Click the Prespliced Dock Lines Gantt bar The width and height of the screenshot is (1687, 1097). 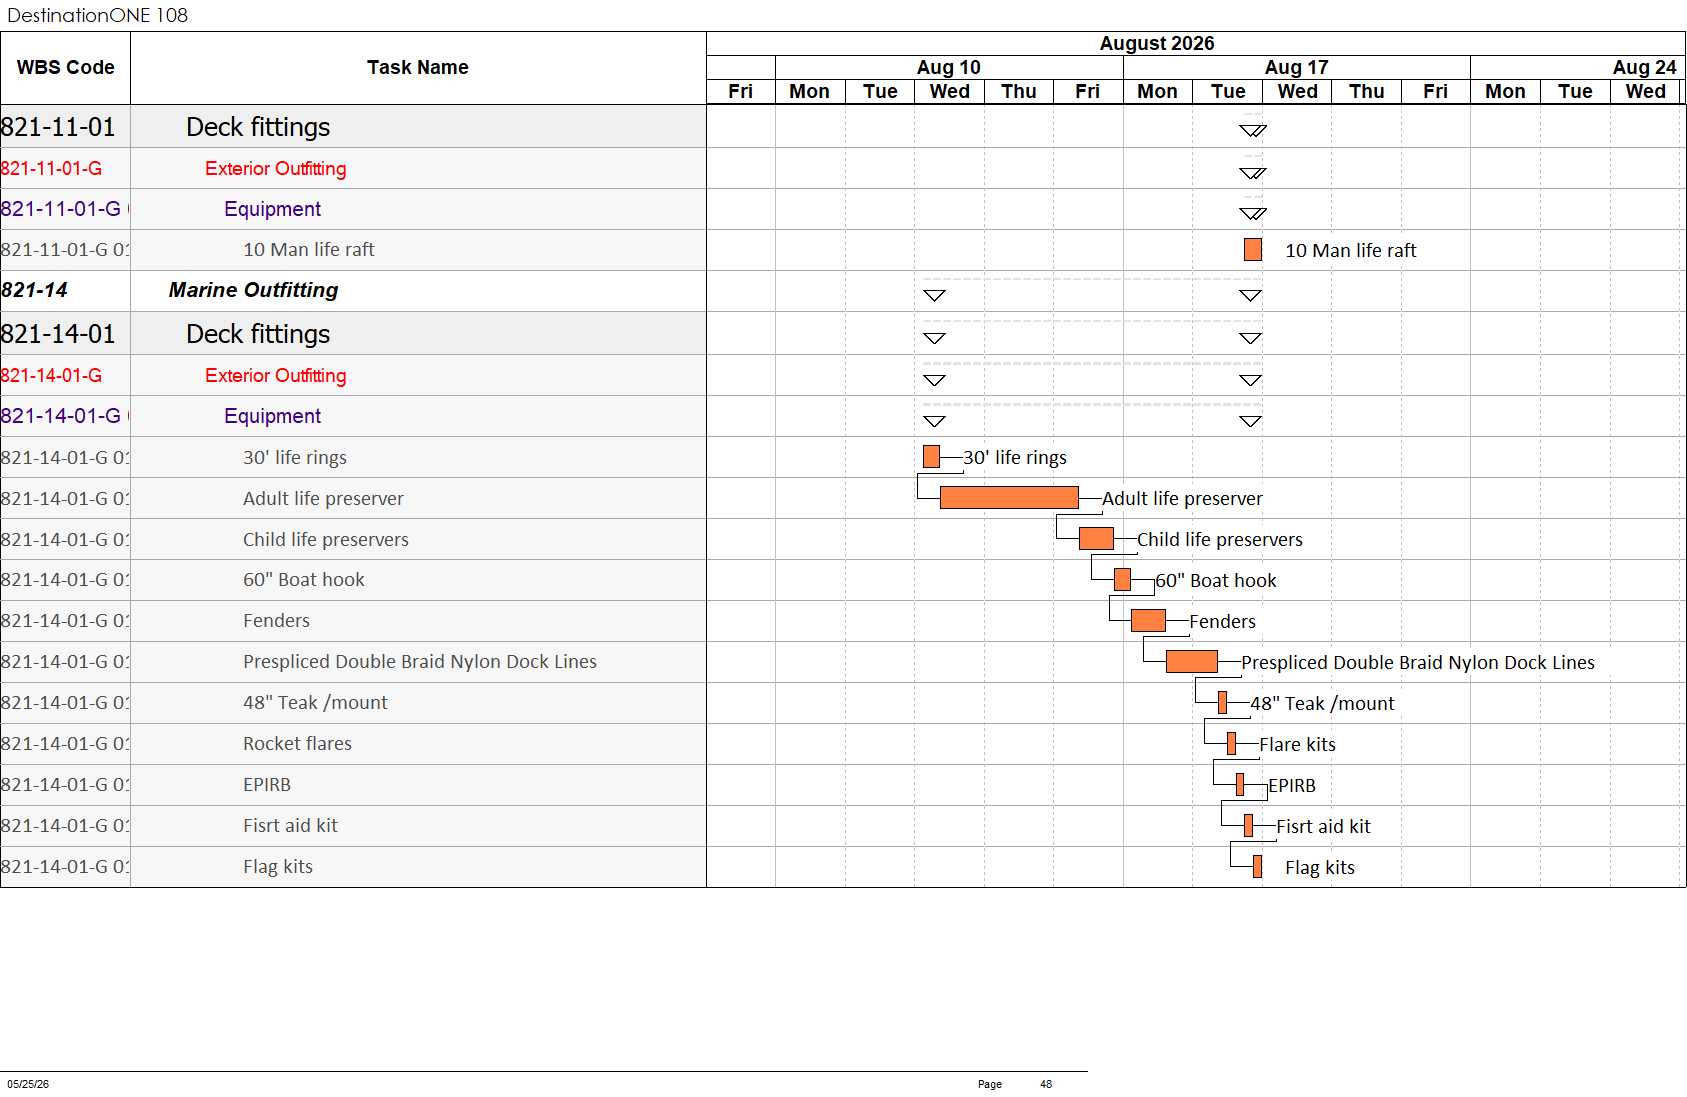1191,662
